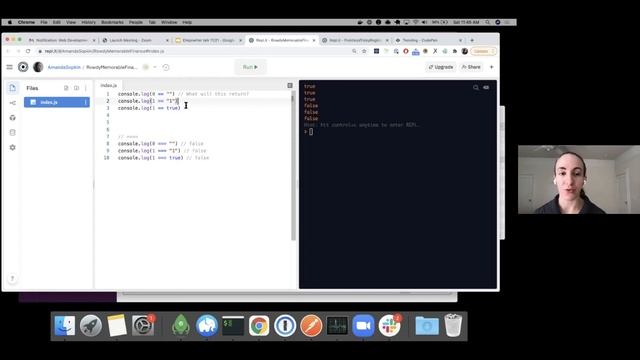This screenshot has height=360, width=640.
Task: Open the repl history clock icon
Action: (x=166, y=67)
